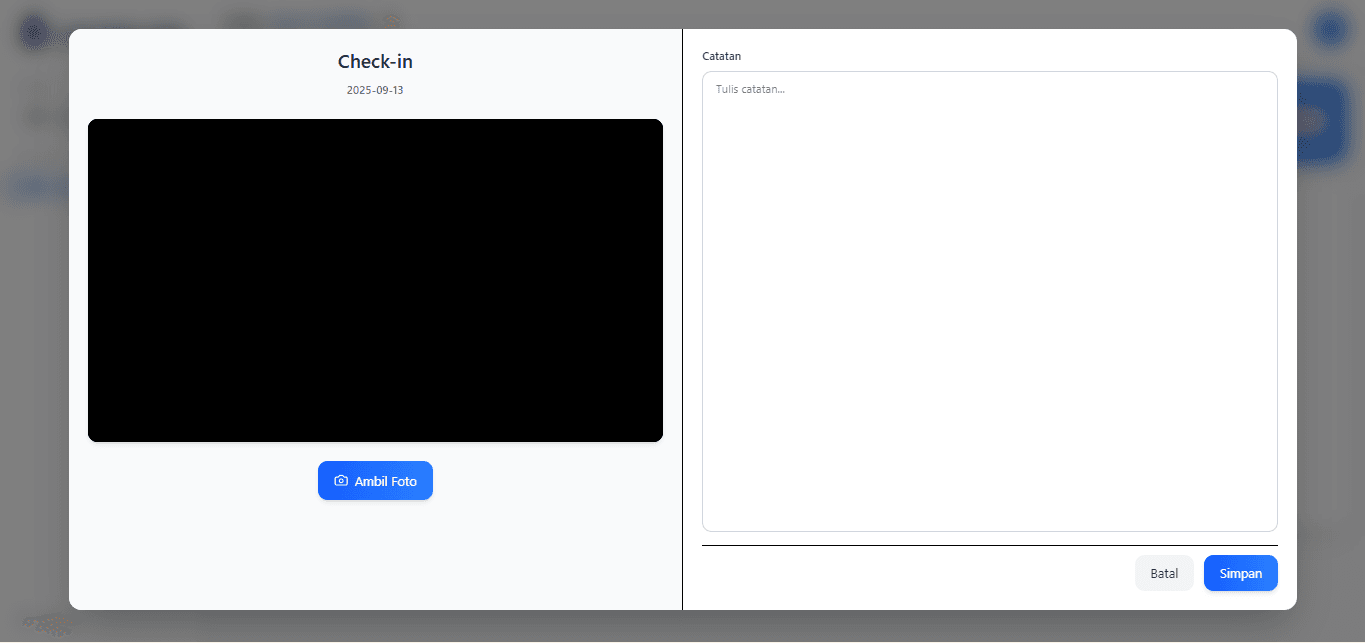This screenshot has width=1365, height=643.
Task: Click the faded watermark in the bottom-left corner
Action: [x=47, y=625]
